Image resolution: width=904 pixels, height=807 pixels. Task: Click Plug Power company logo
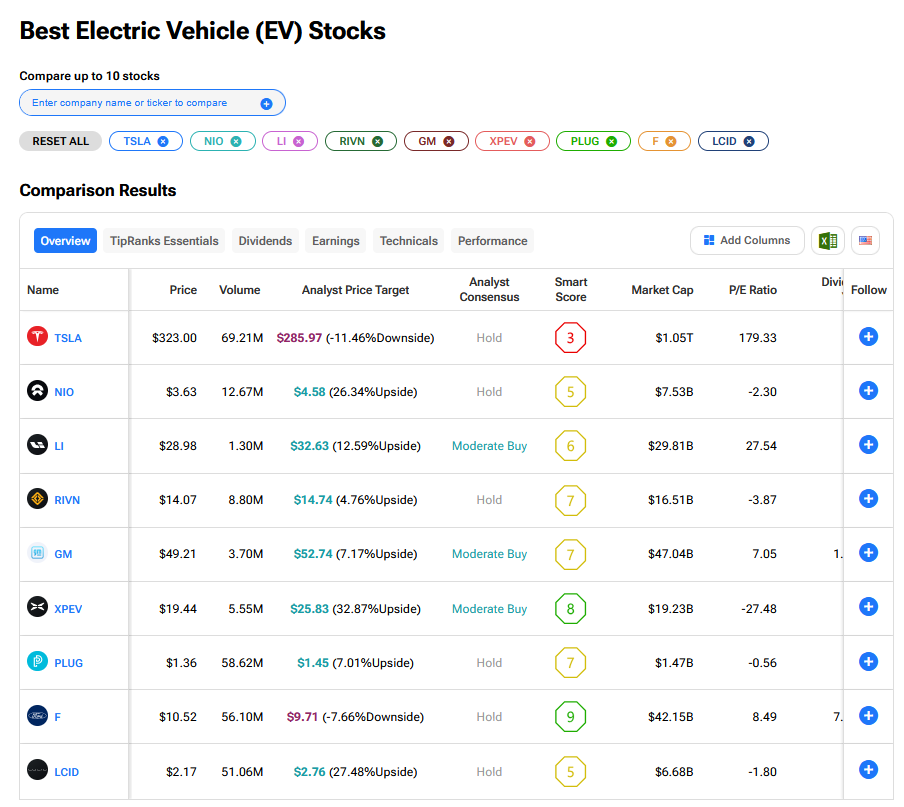point(37,661)
